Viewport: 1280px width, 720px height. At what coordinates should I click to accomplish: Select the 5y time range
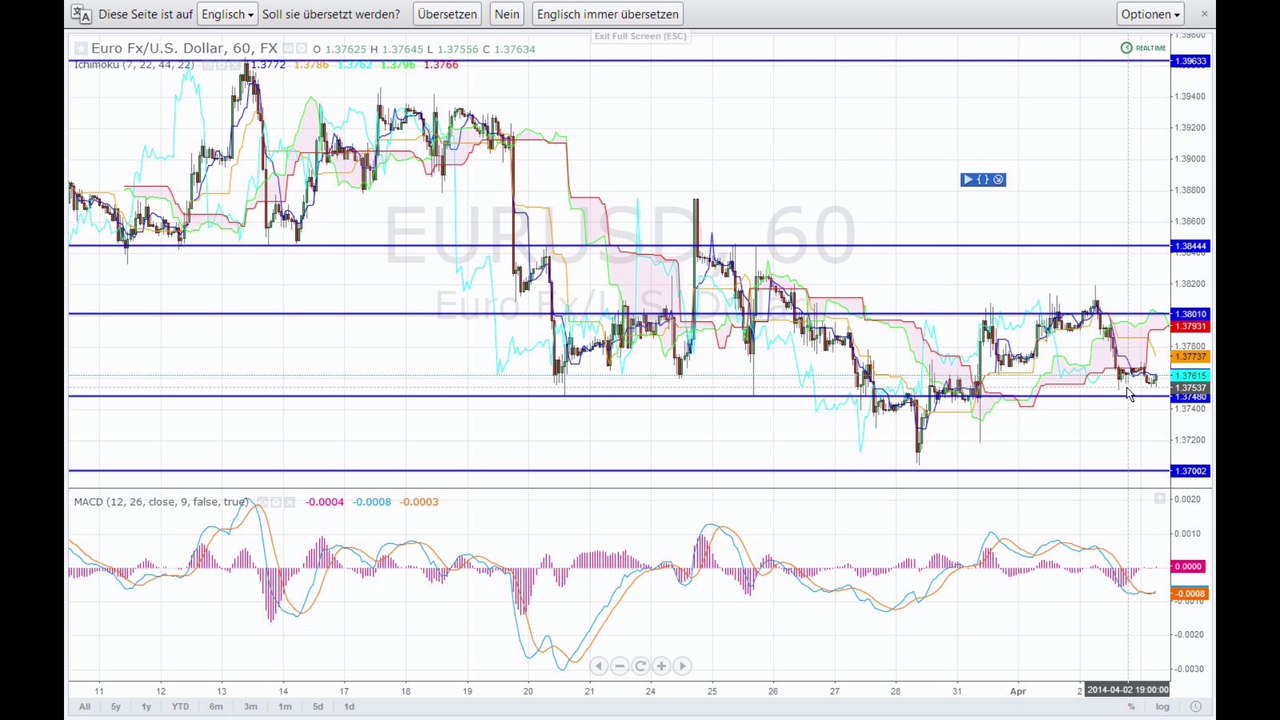click(x=115, y=707)
